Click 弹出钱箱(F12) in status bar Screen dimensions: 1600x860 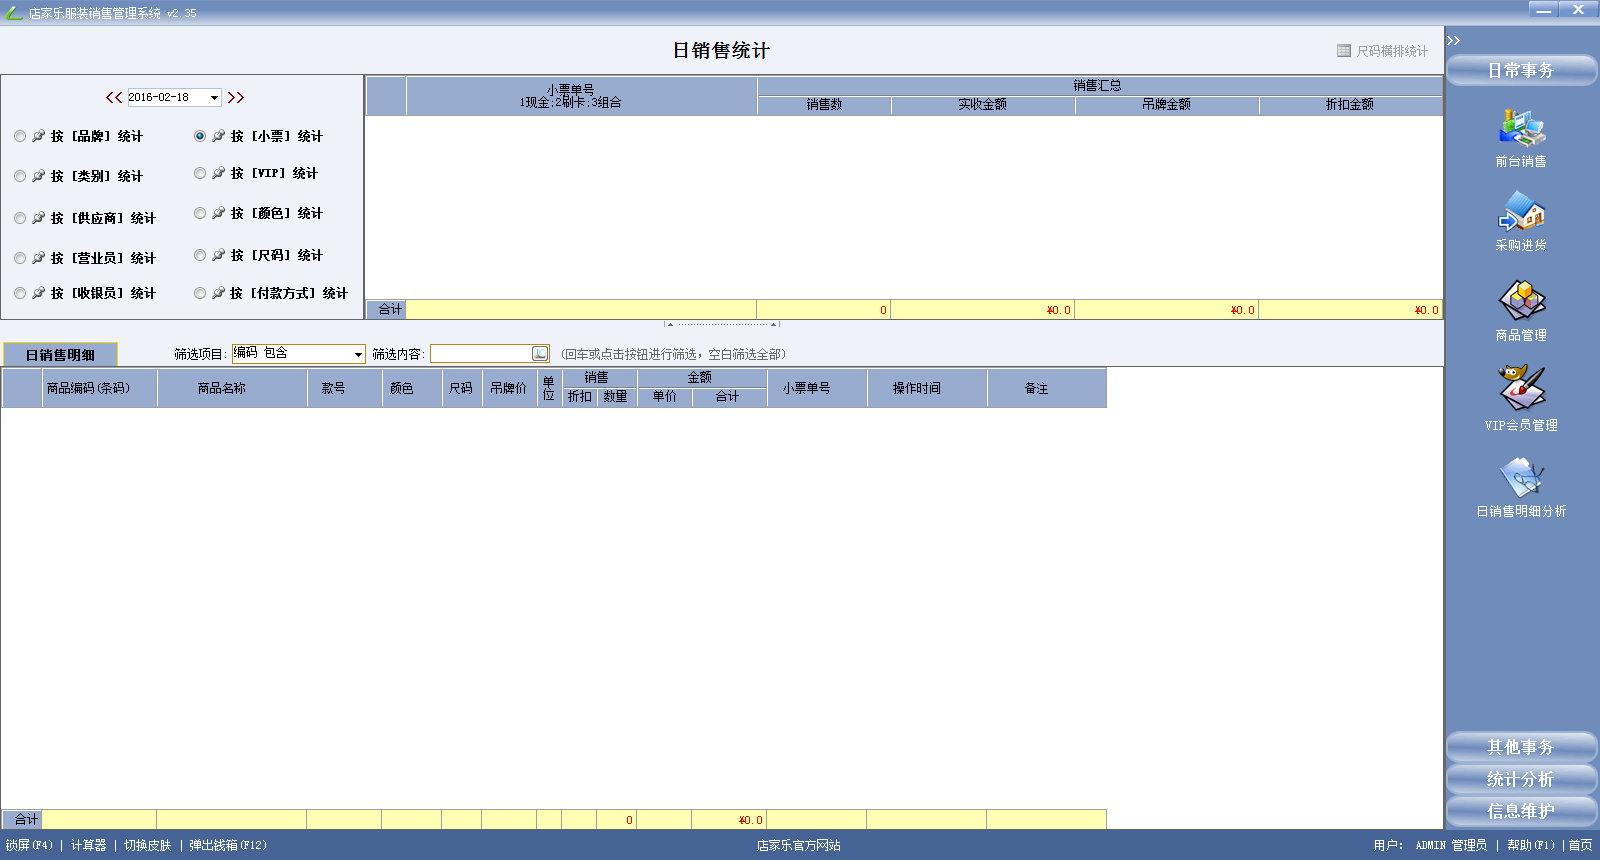(228, 846)
